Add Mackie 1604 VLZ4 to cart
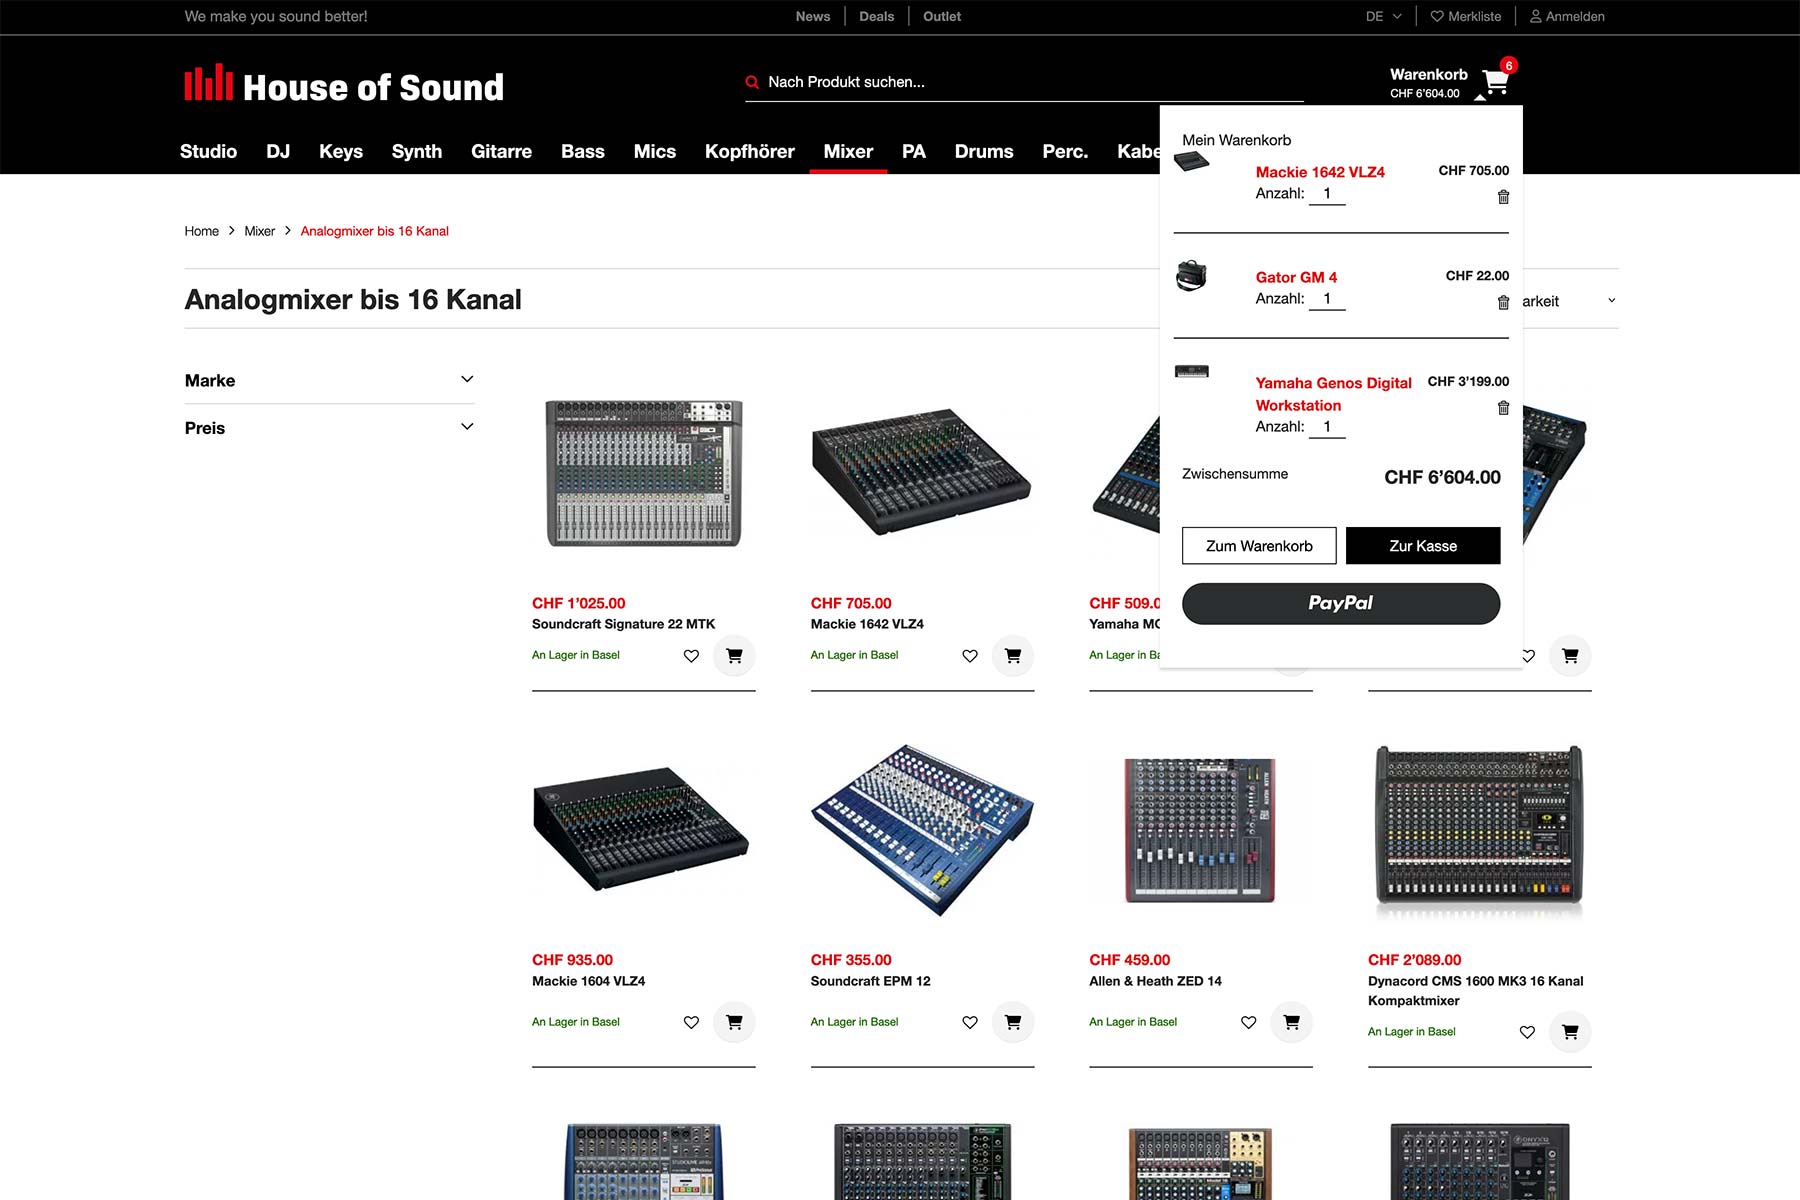Viewport: 1800px width, 1200px height. click(x=734, y=1022)
